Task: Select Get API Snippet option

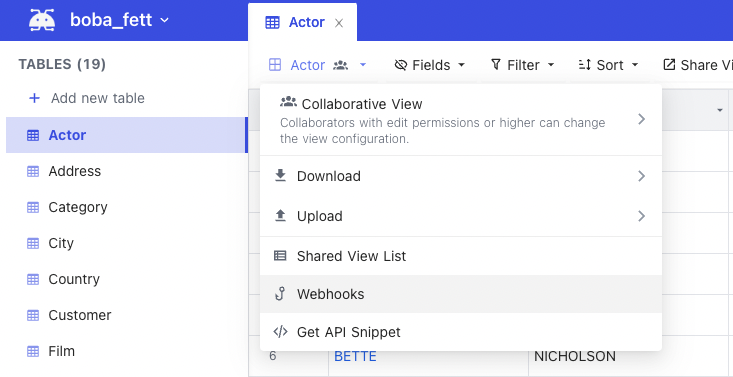Action: point(461,332)
